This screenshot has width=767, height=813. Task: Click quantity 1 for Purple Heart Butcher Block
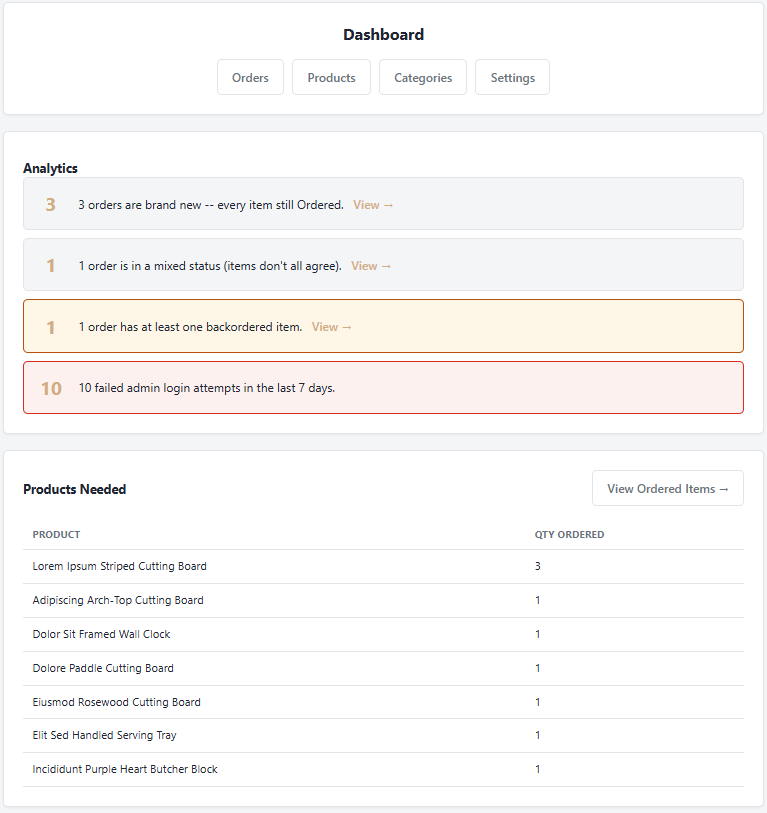pyautogui.click(x=538, y=769)
